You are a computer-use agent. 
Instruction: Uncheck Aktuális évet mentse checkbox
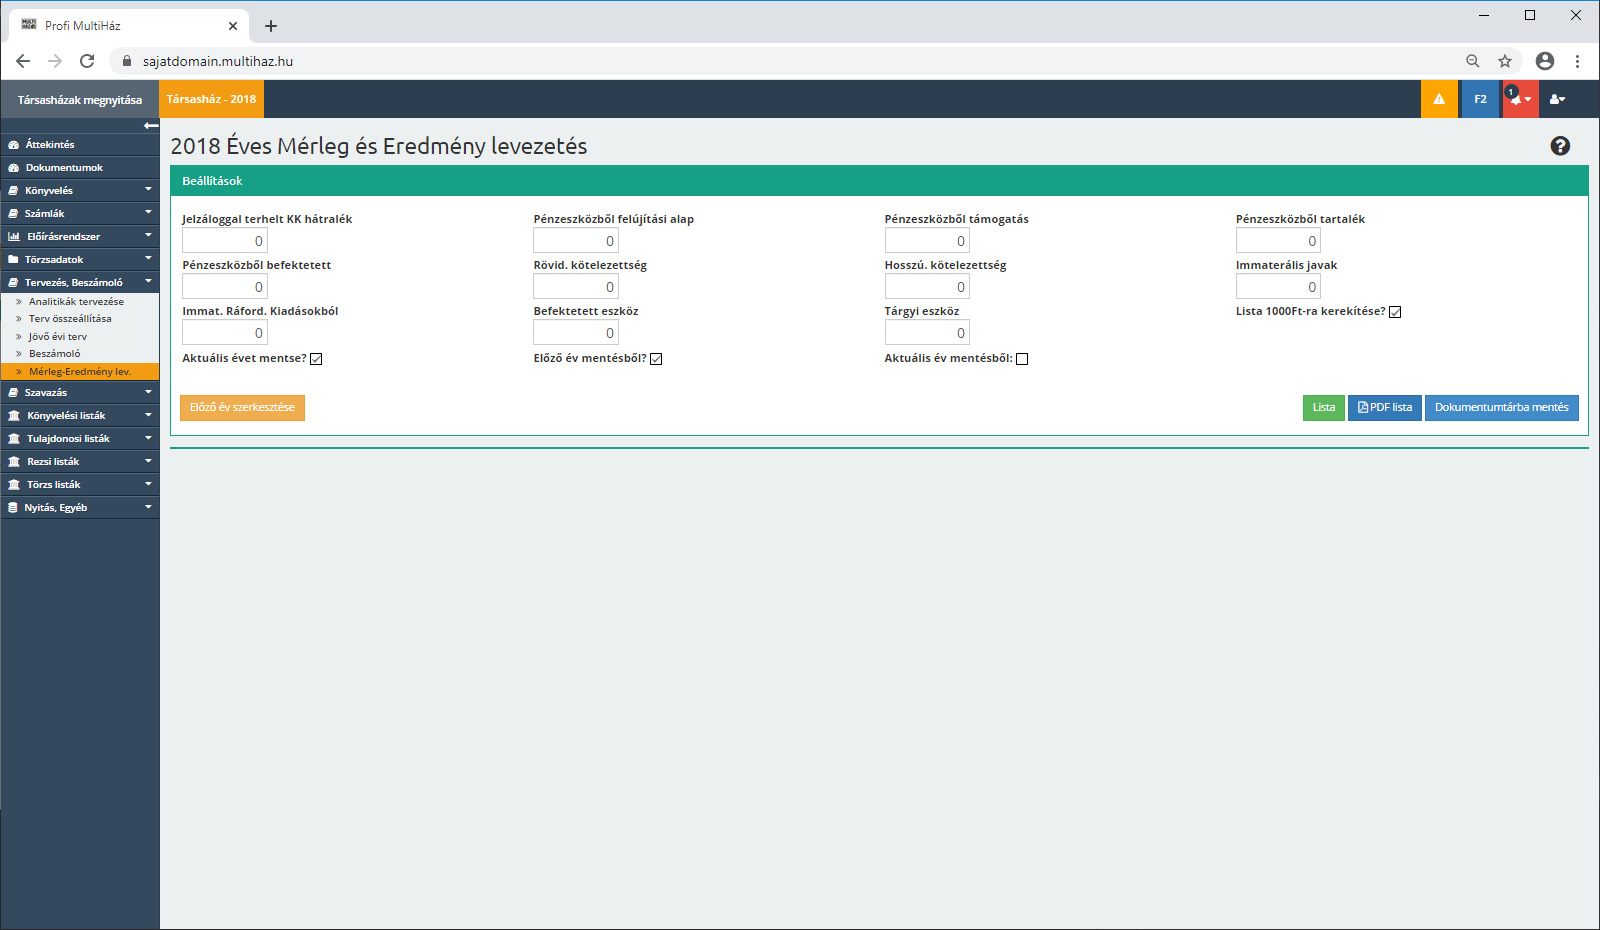316,359
